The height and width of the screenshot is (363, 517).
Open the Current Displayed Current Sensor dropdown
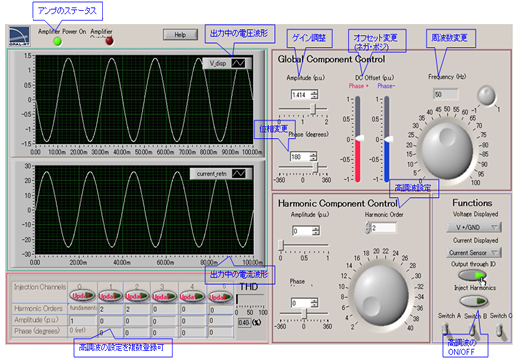tap(474, 253)
